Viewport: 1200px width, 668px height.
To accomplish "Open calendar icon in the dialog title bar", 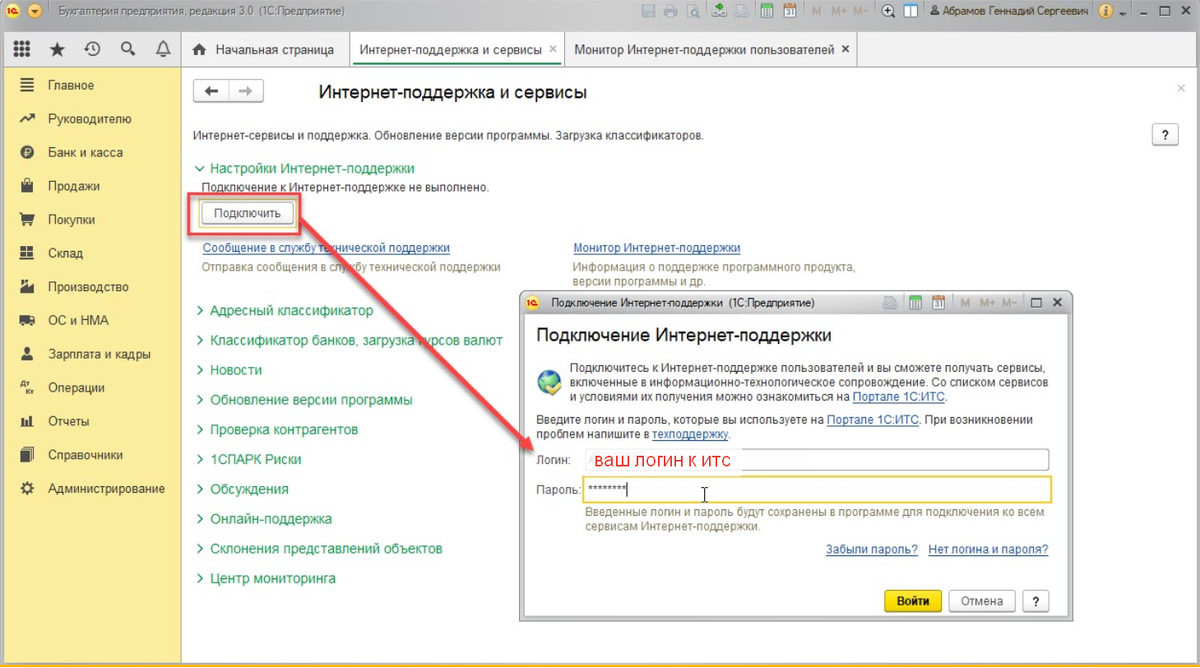I will pyautogui.click(x=938, y=302).
